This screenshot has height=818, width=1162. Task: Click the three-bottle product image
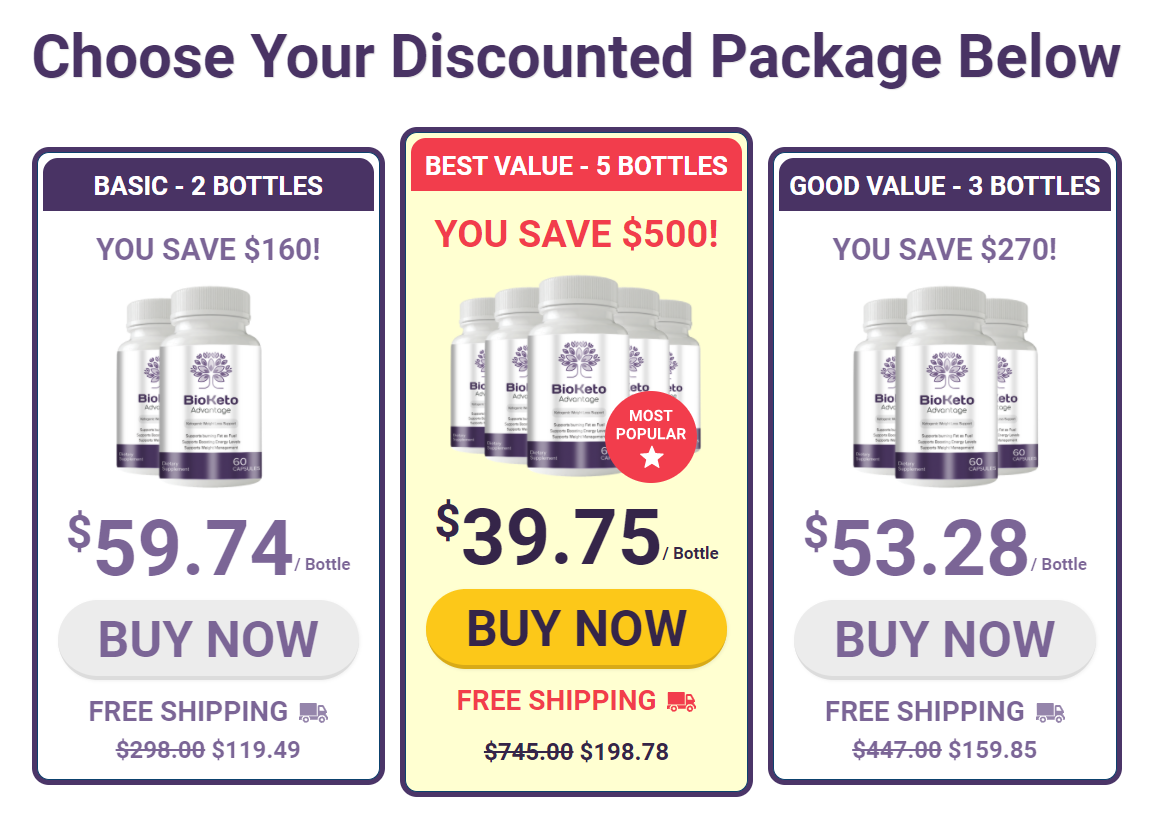tap(946, 387)
